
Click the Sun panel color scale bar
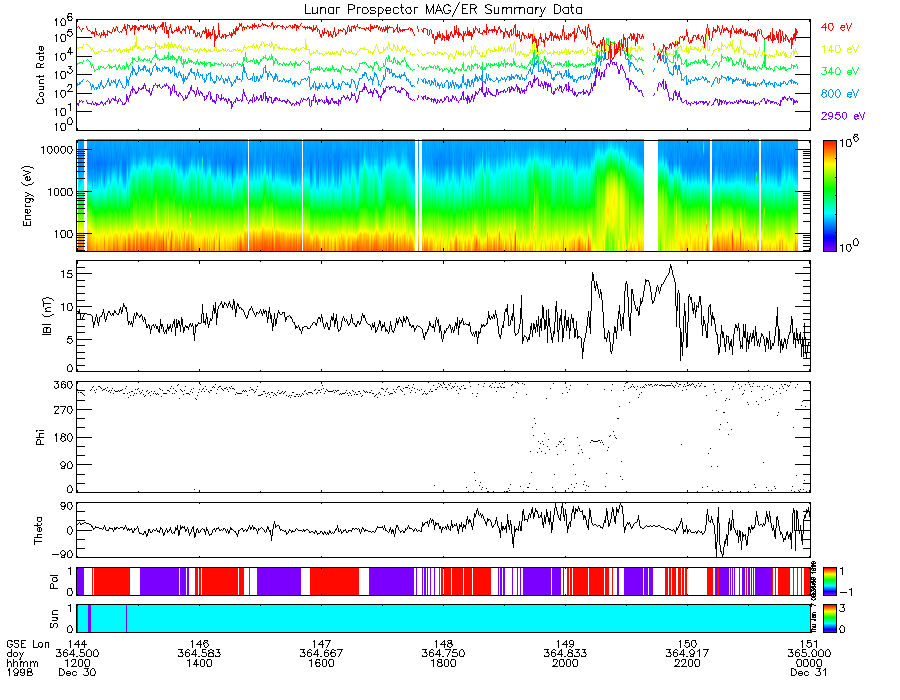click(x=829, y=618)
